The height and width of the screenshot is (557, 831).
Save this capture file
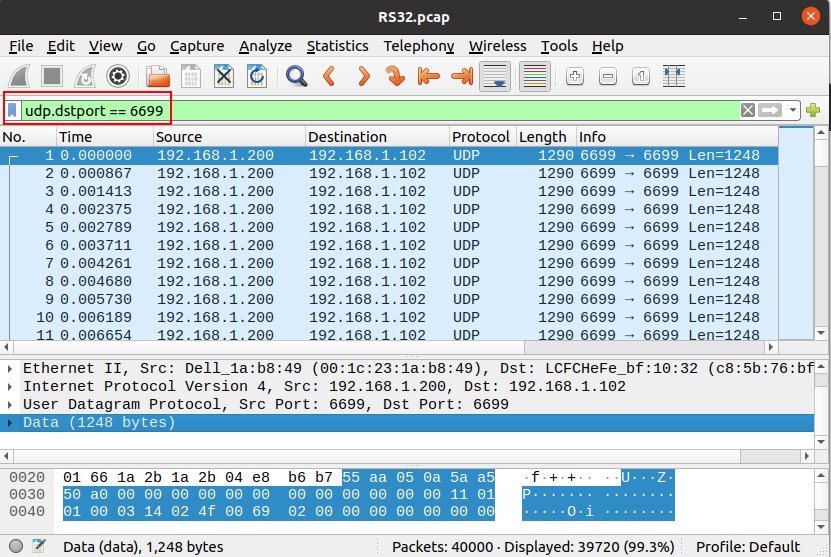191,76
